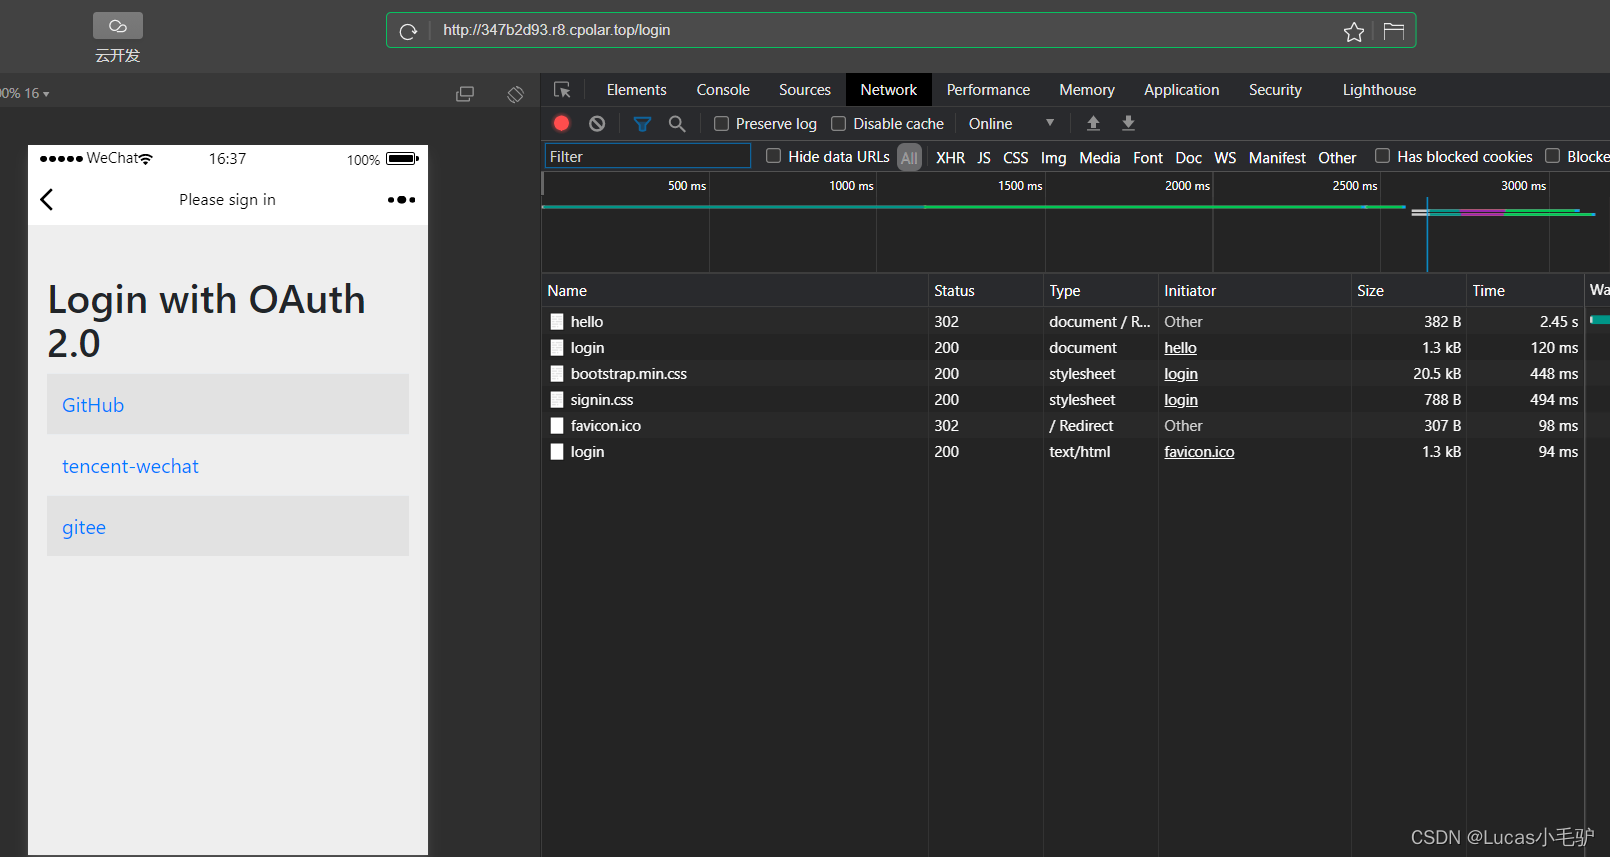
Task: Go to the Security tab
Action: point(1275,90)
